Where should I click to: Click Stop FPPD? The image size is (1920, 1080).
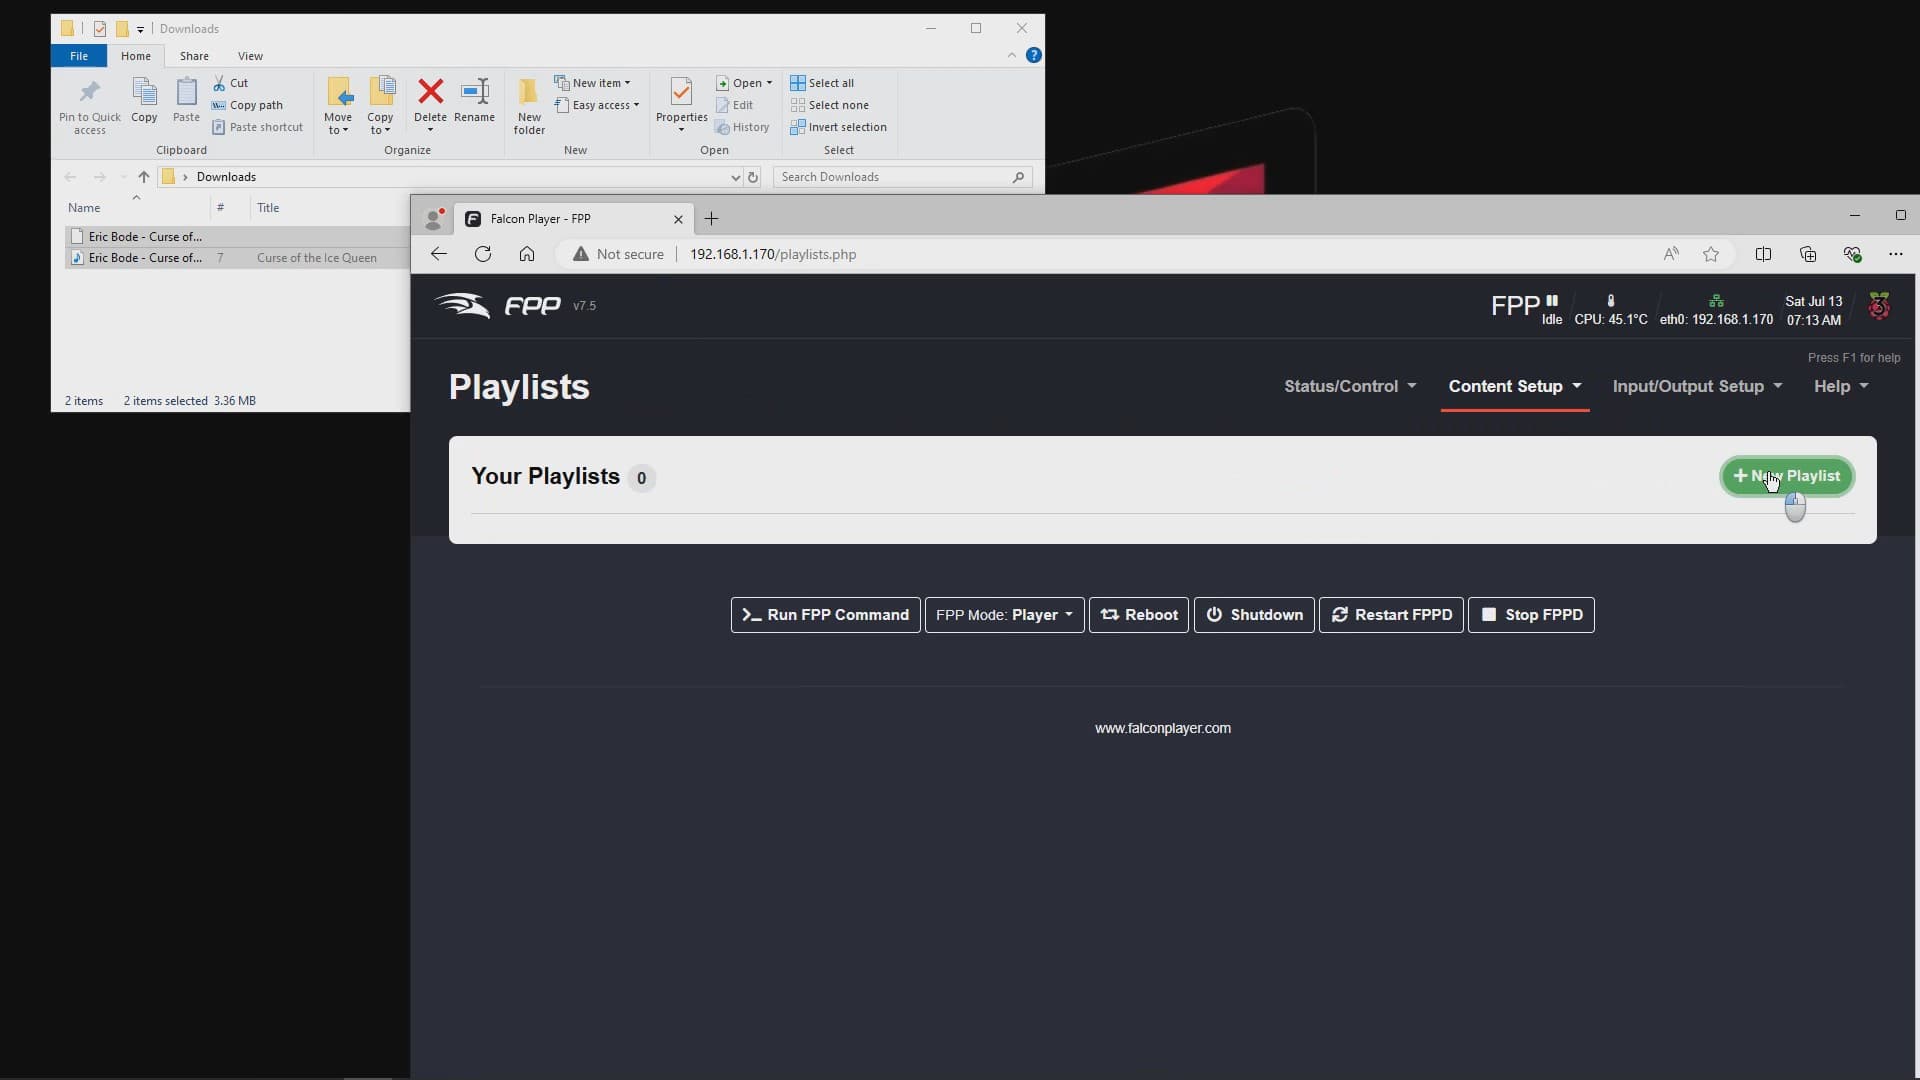click(x=1531, y=615)
